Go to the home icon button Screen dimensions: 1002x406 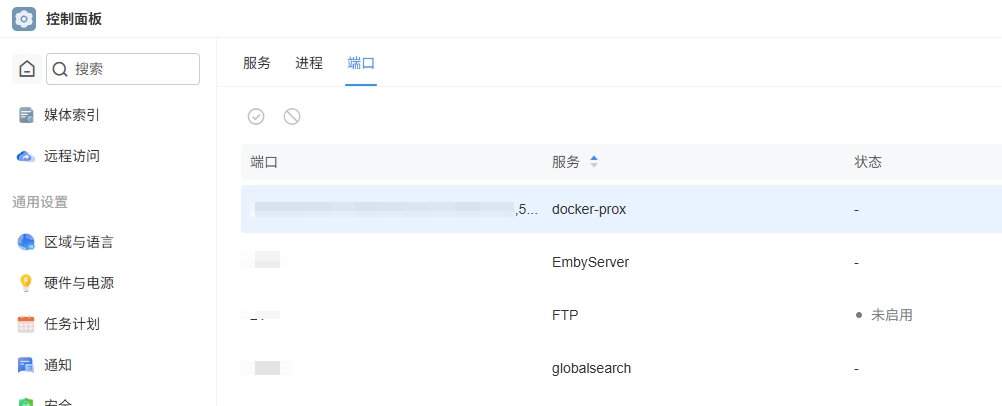27,69
